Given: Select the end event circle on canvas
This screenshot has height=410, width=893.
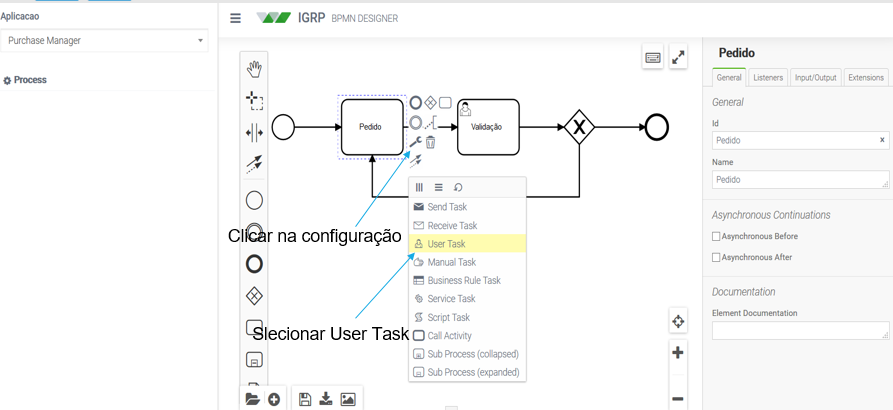Looking at the screenshot, I should click(657, 127).
